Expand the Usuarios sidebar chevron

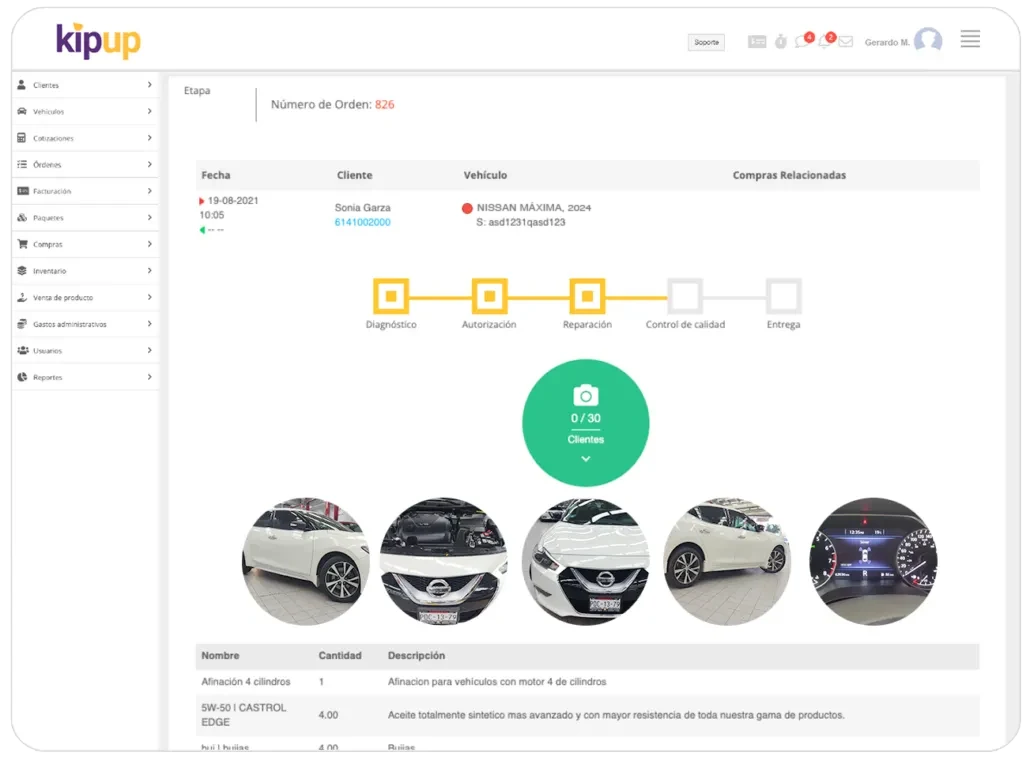tap(152, 350)
